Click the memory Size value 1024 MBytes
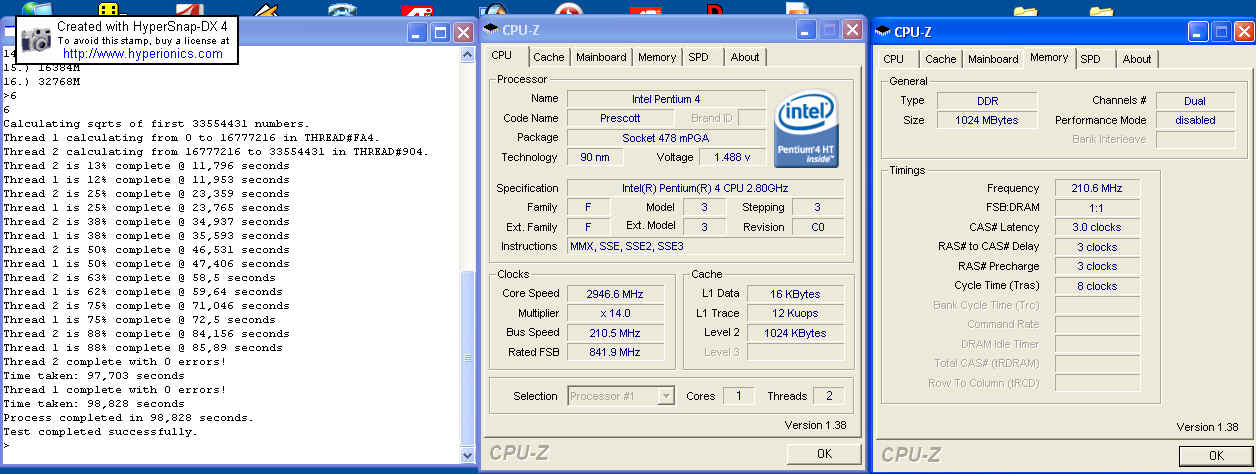The image size is (1256, 474). click(988, 120)
